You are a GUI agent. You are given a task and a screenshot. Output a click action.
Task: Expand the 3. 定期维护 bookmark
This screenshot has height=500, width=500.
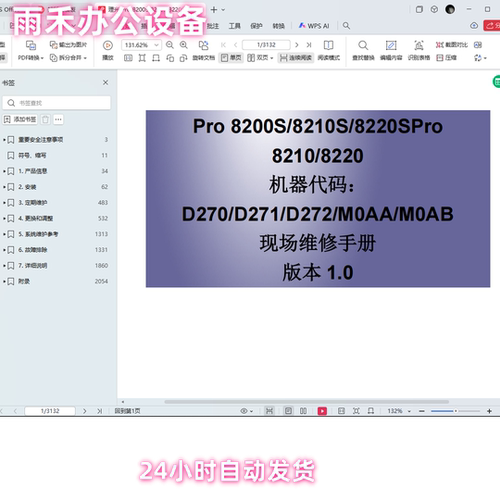[4, 203]
